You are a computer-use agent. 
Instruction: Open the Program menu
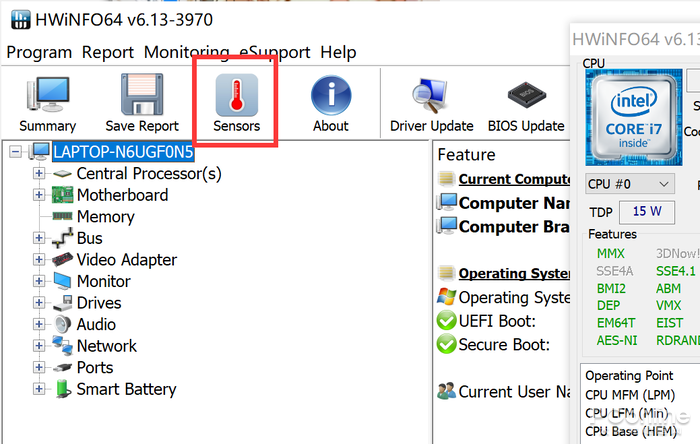coord(39,52)
